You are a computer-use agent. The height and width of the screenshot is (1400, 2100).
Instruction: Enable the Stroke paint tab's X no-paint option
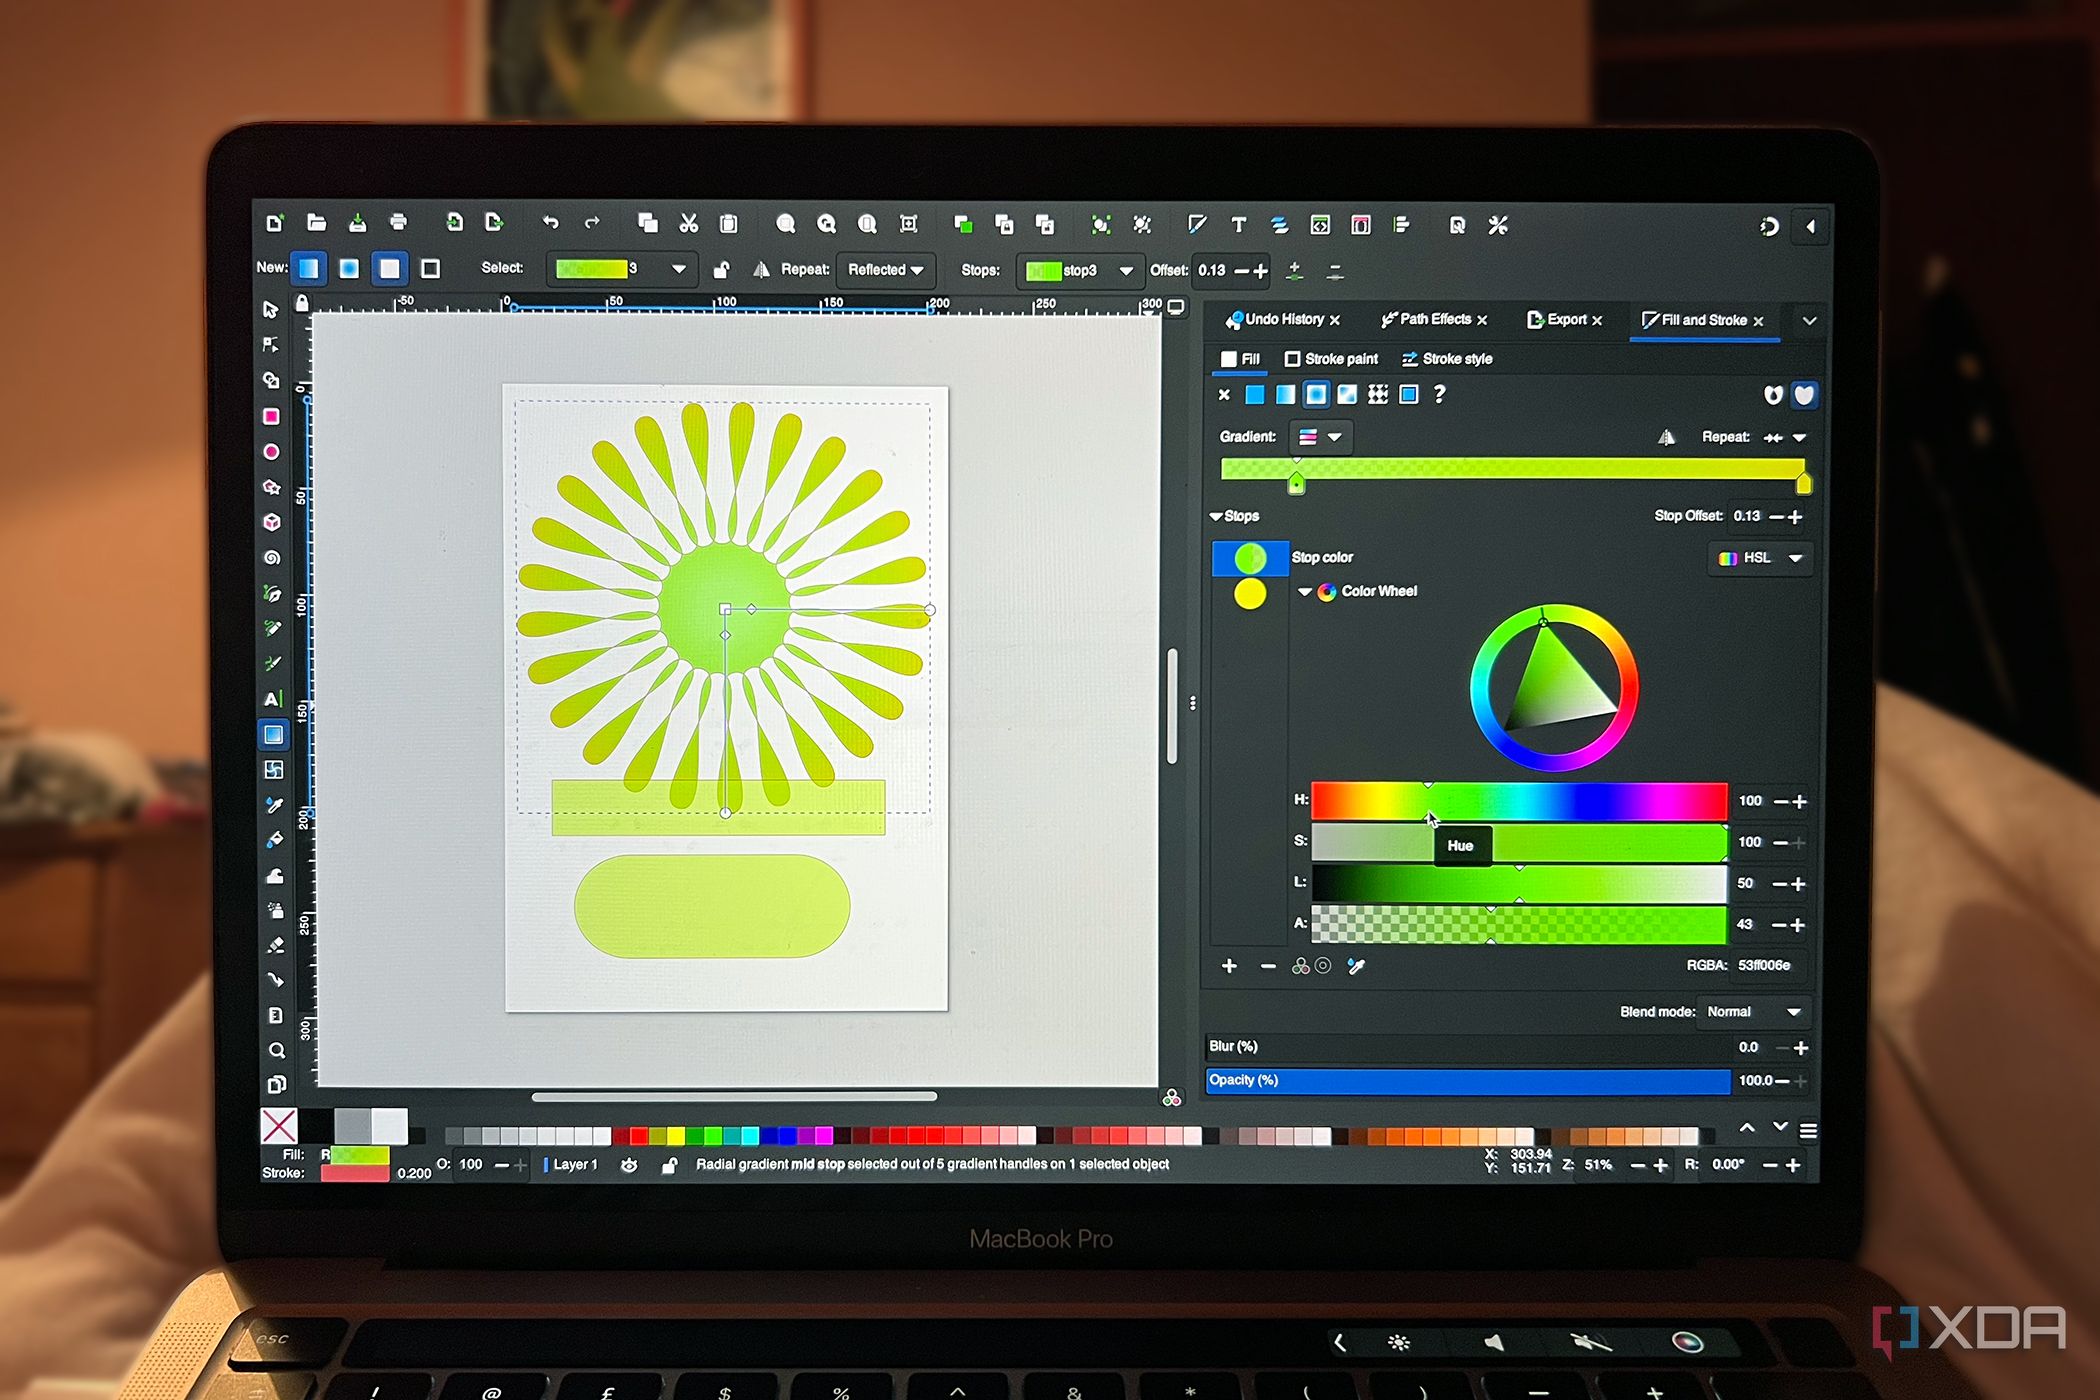click(1224, 396)
